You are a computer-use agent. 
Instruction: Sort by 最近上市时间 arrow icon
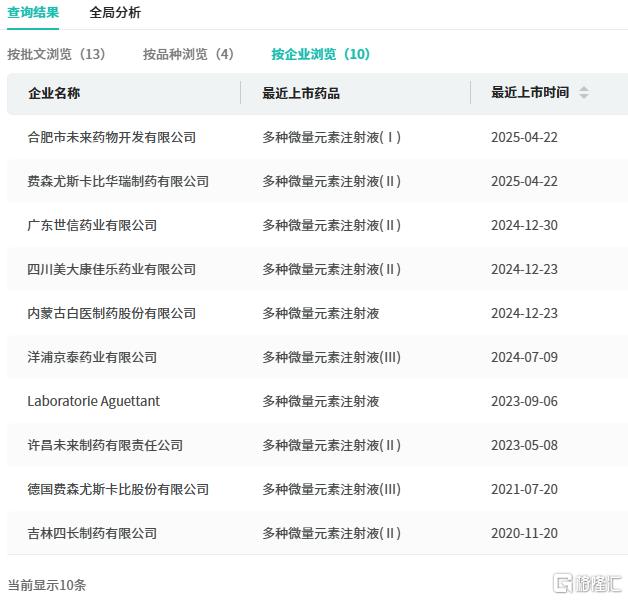(584, 93)
